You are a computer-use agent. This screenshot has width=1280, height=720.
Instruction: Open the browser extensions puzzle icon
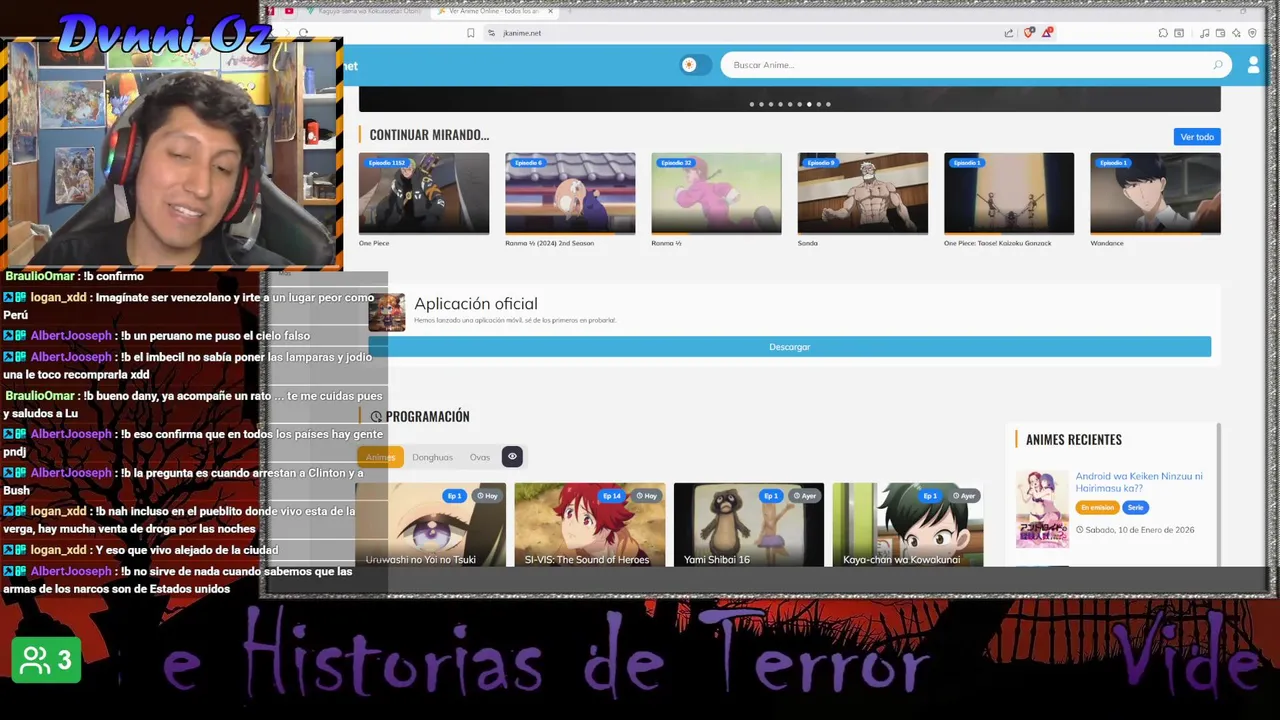click(1163, 33)
